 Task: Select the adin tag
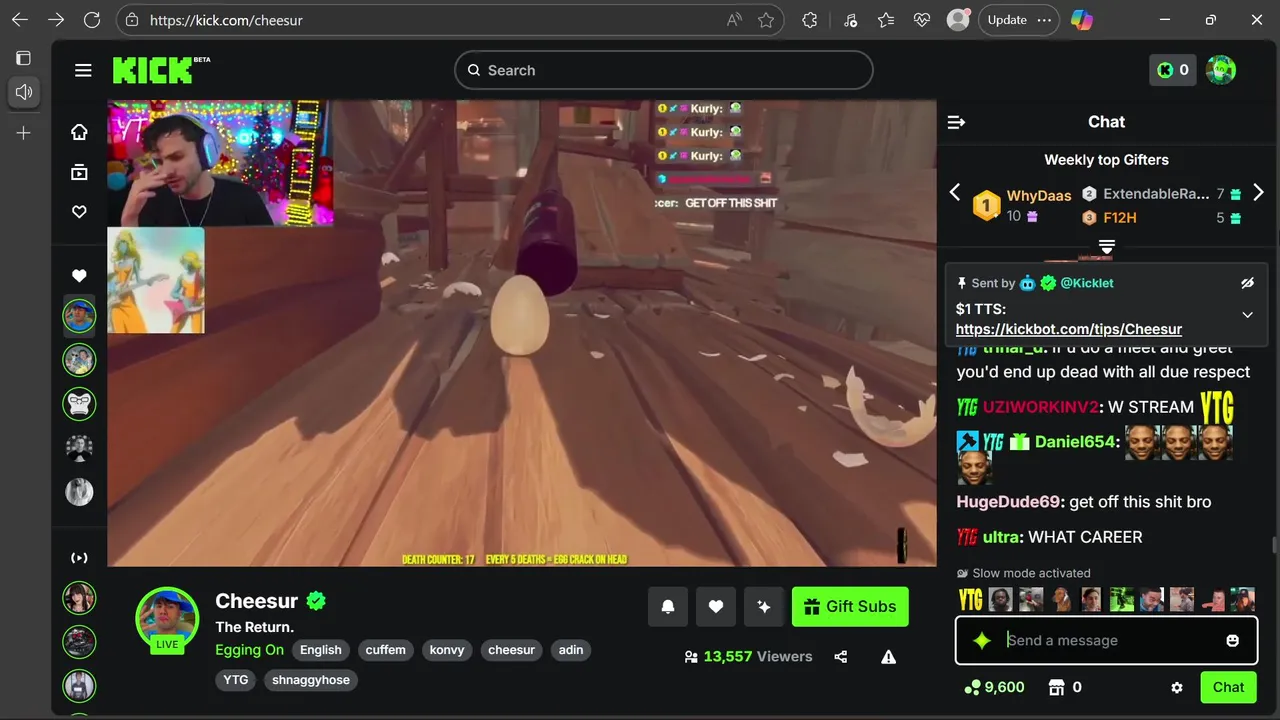tap(571, 650)
